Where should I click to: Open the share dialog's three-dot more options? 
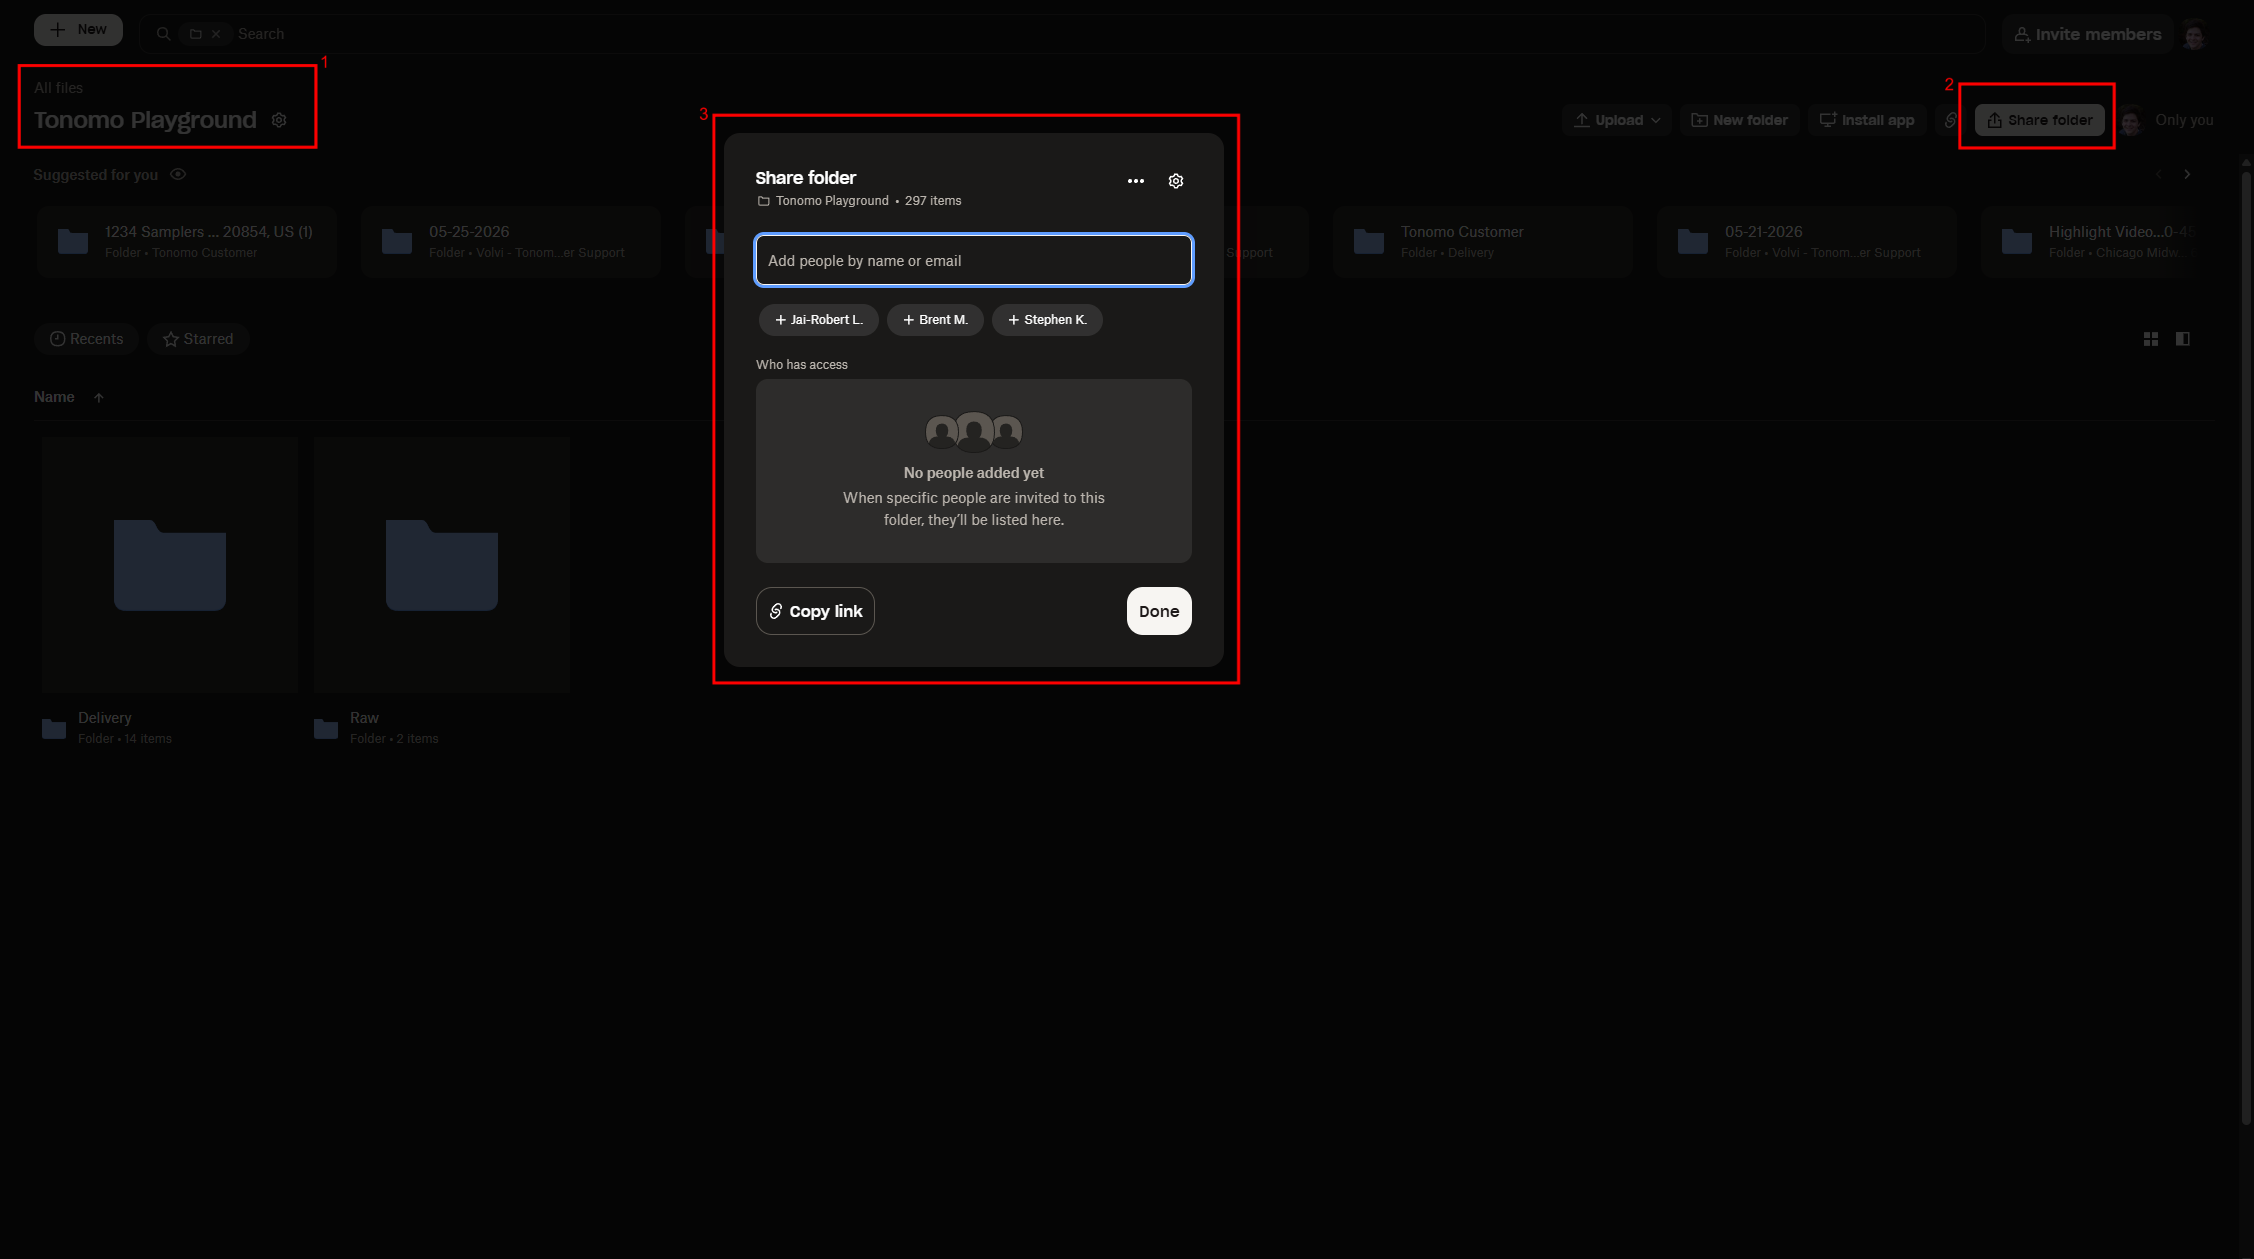(1135, 181)
